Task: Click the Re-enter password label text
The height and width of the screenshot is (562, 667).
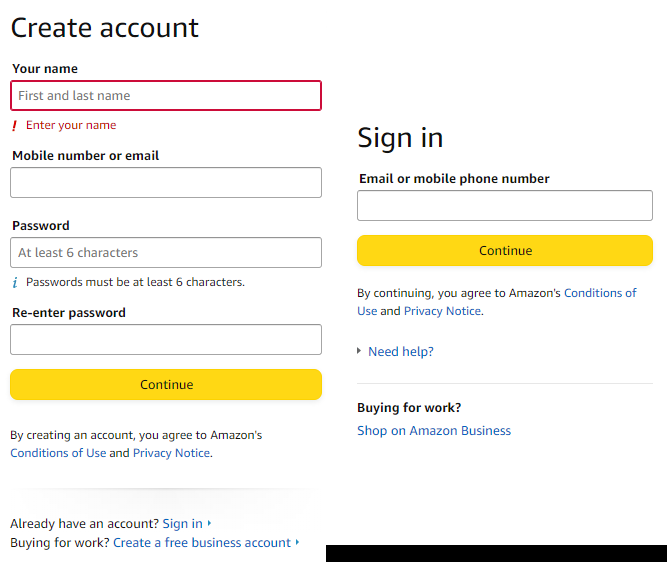Action: (x=69, y=313)
